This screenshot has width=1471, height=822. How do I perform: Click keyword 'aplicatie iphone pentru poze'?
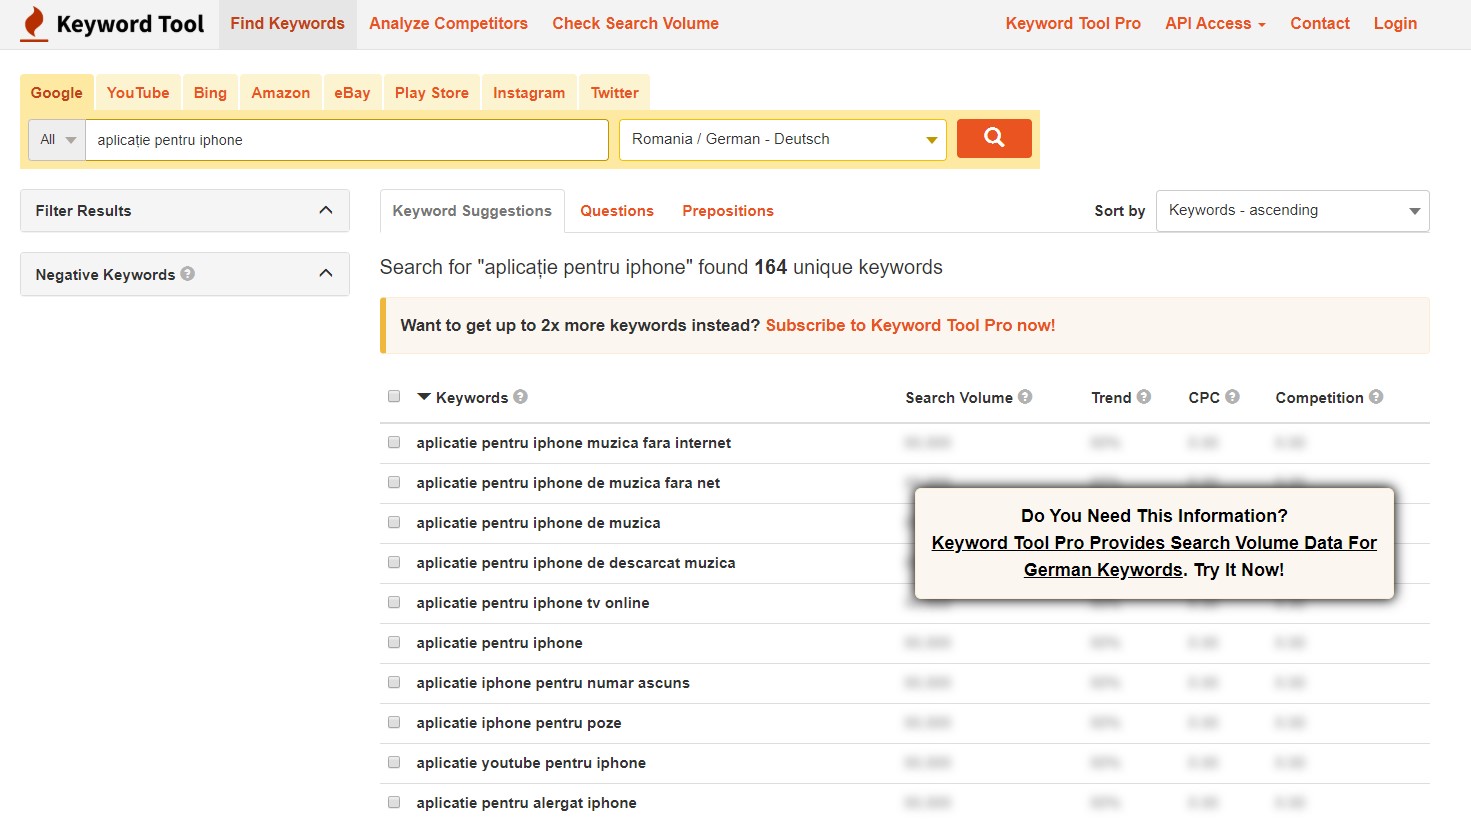click(x=519, y=723)
